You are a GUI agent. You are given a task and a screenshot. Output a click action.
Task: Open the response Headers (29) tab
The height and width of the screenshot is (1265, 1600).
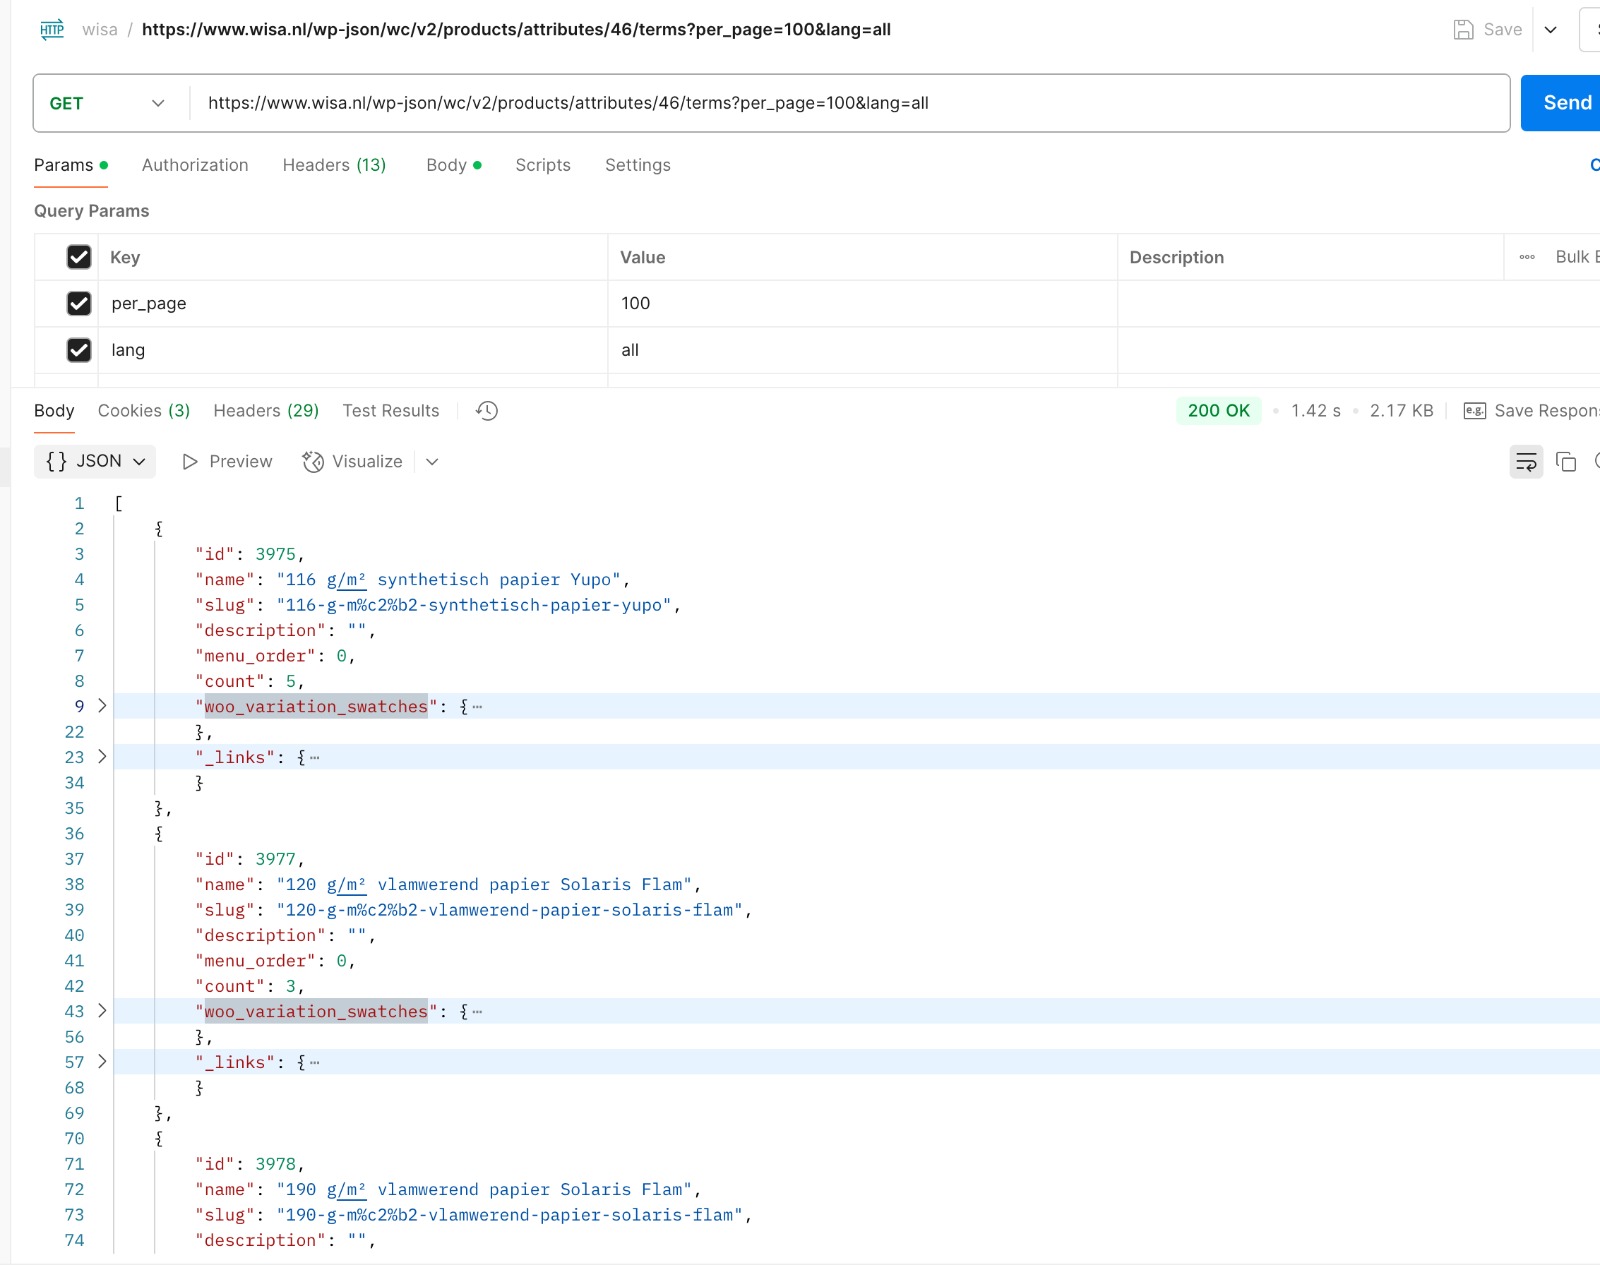[x=266, y=411]
